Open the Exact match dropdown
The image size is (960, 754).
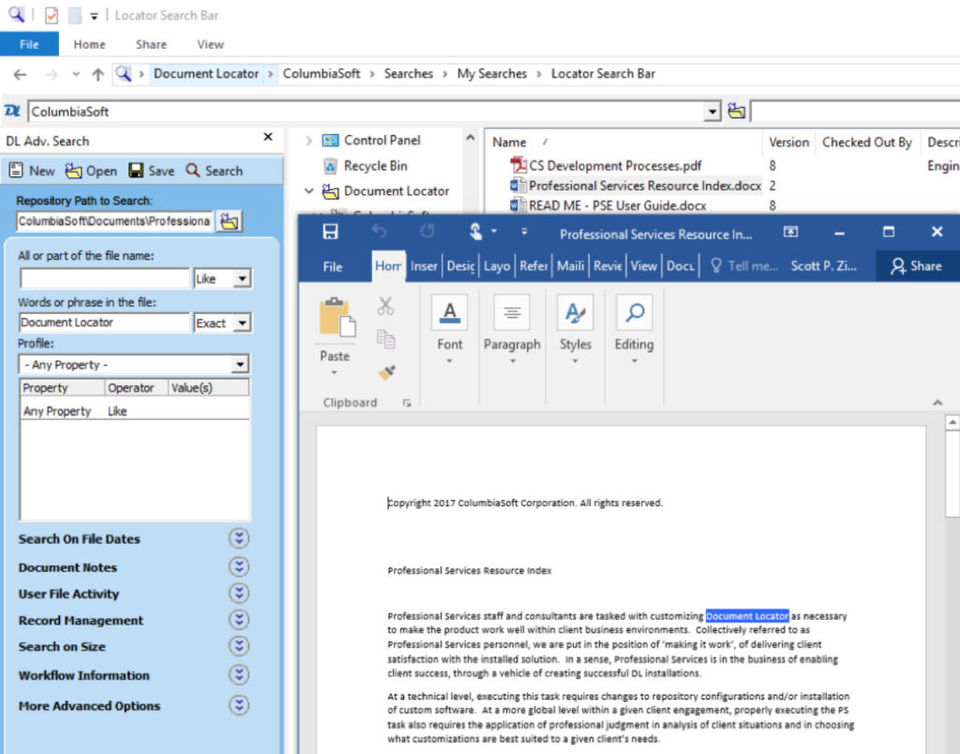point(242,323)
